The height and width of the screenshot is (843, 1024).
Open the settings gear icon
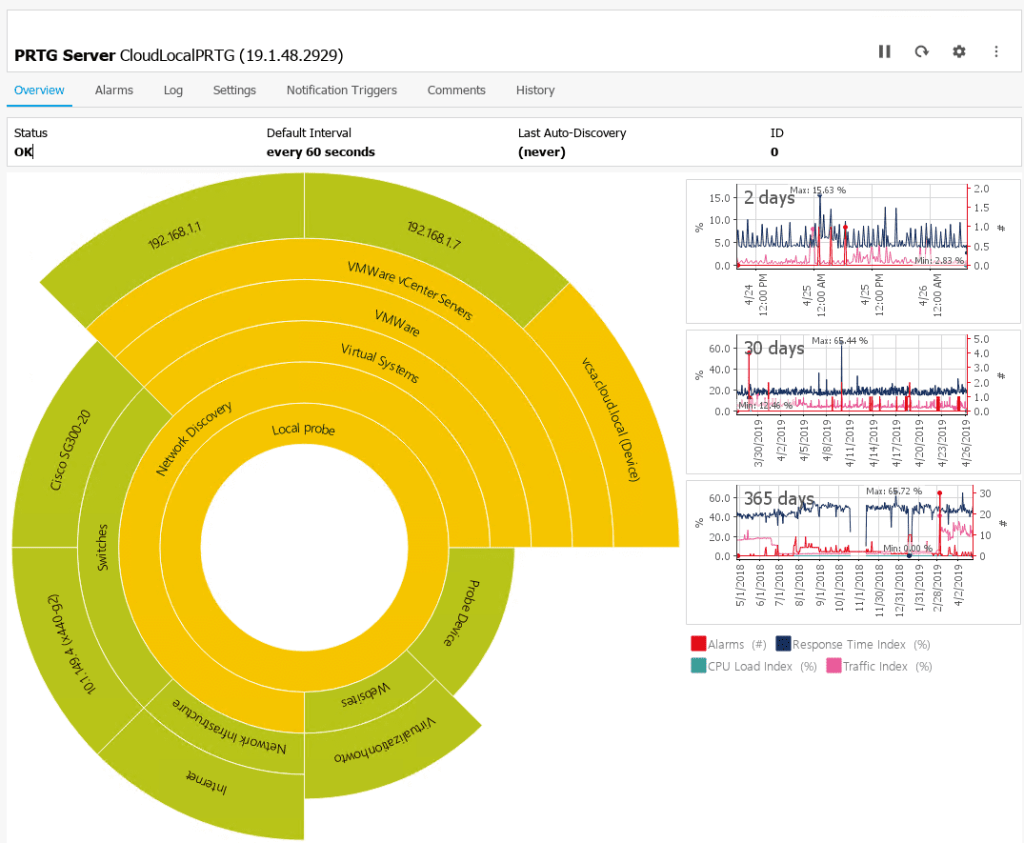click(x=958, y=51)
